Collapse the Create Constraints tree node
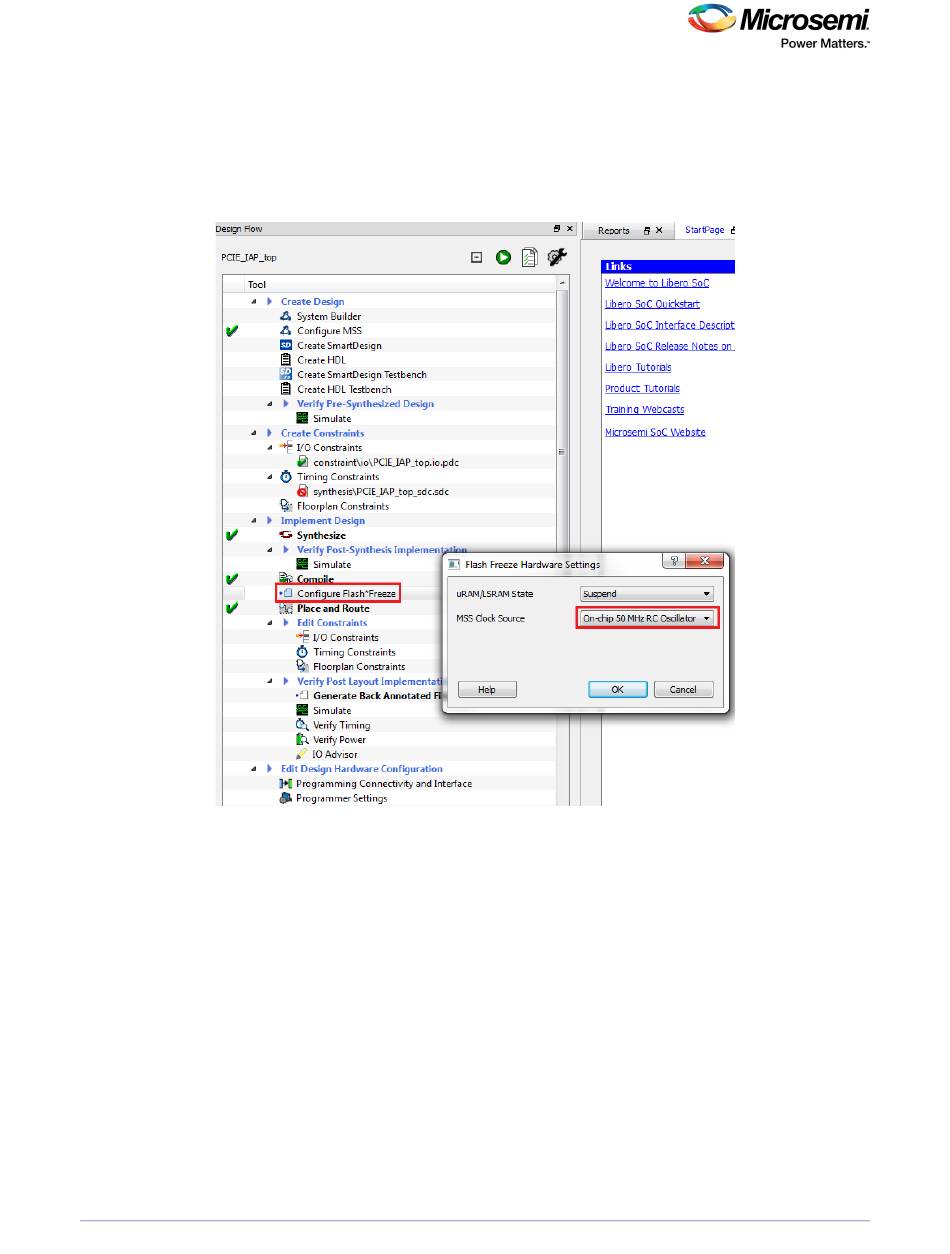950x1254 pixels. (254, 433)
